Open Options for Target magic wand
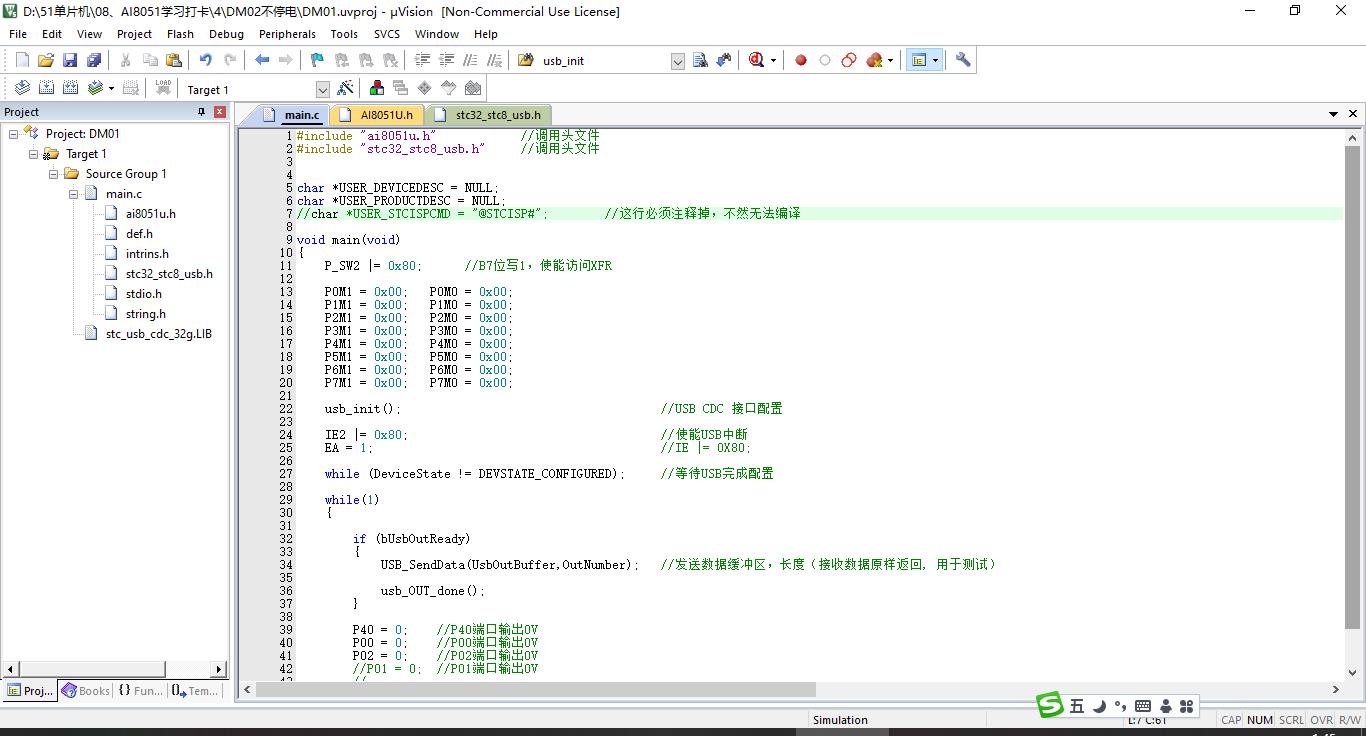1366x736 pixels. [346, 89]
